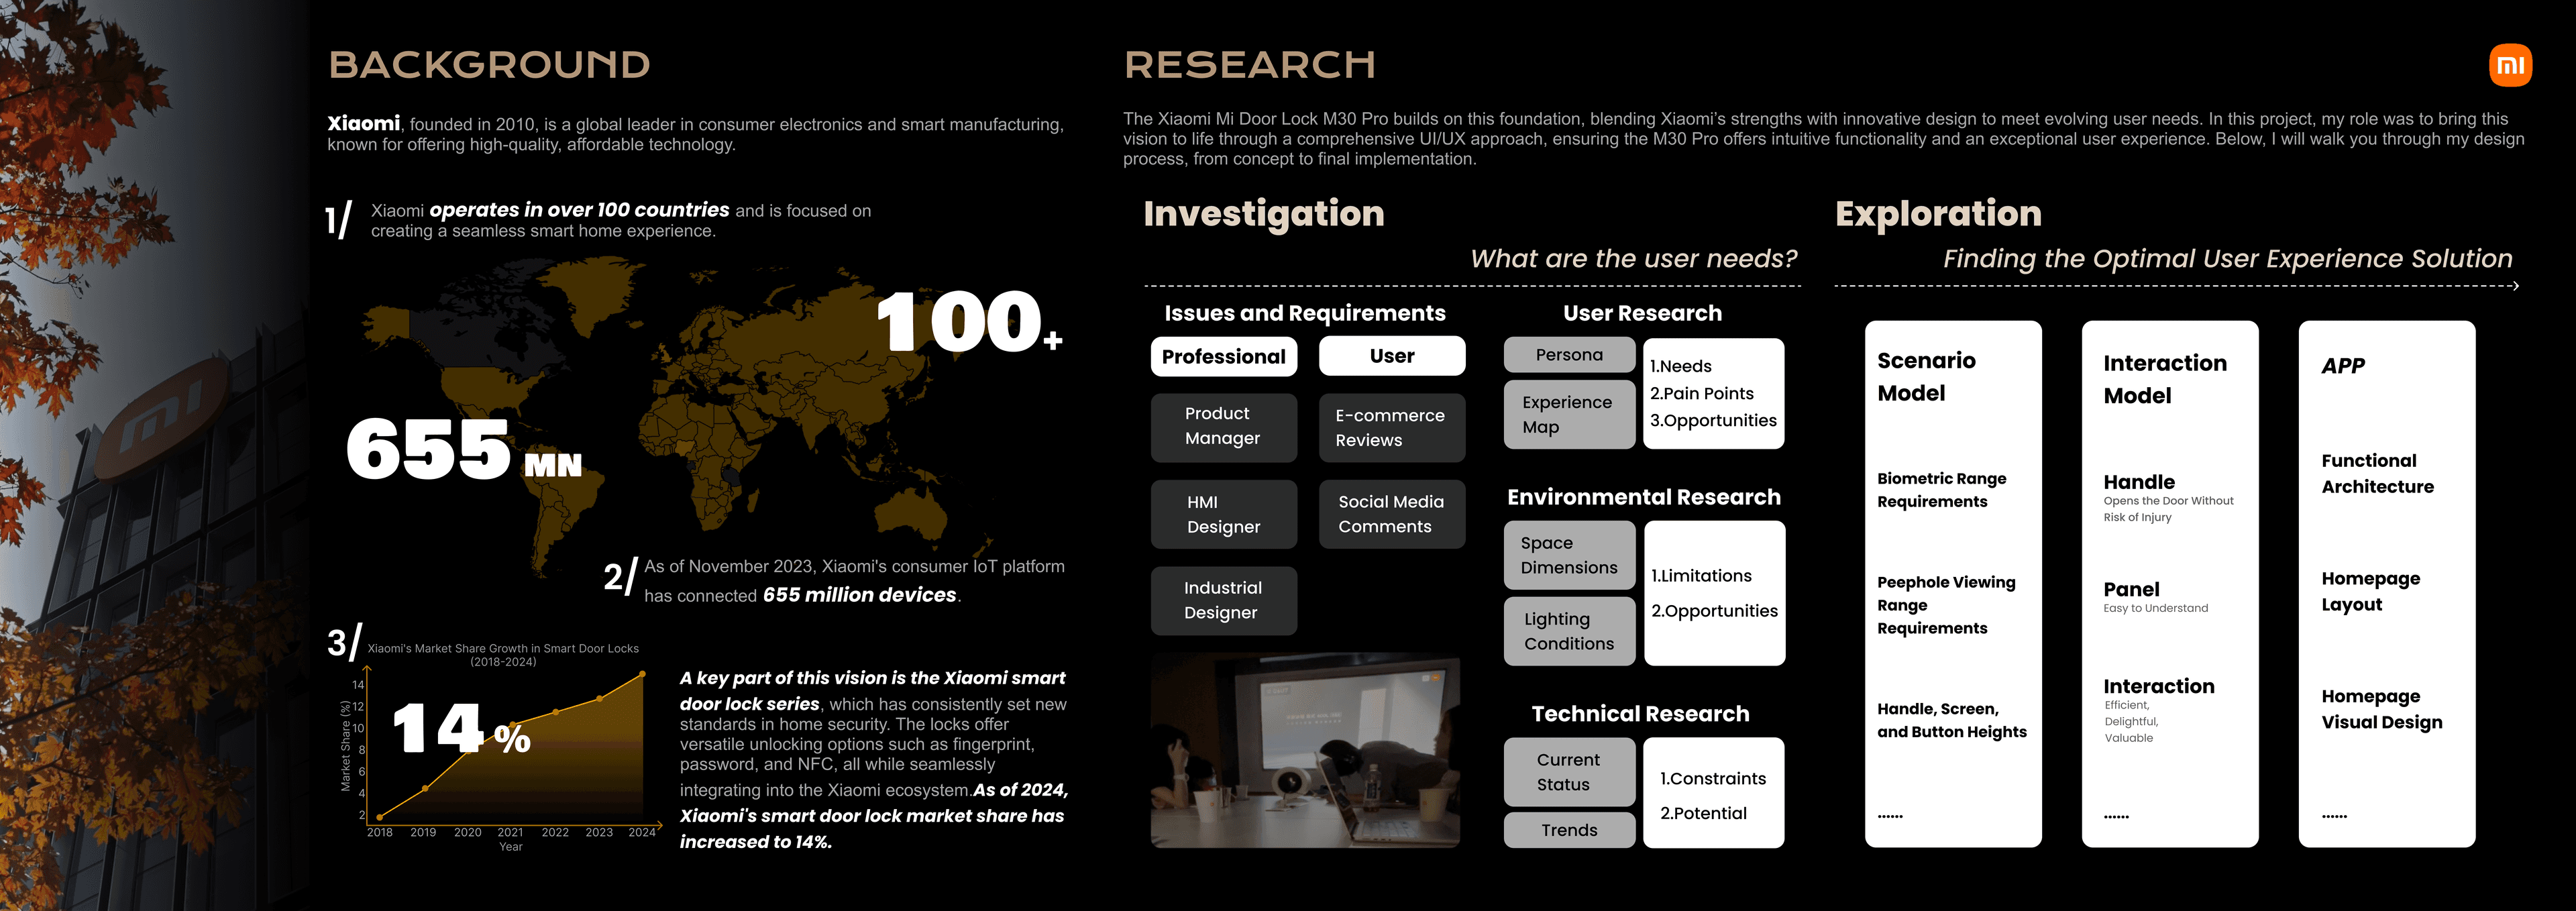Click 'Interaction' item with Efficient, Delightful, Valuable
This screenshot has height=911, width=2576.
pos(2158,687)
